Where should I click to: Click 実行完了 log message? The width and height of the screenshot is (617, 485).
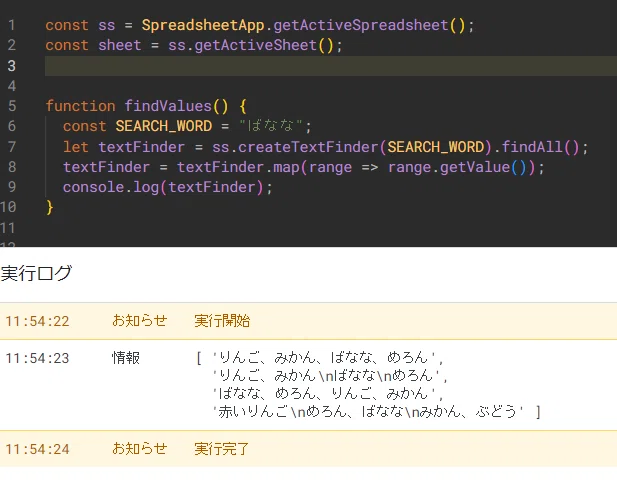coord(222,449)
